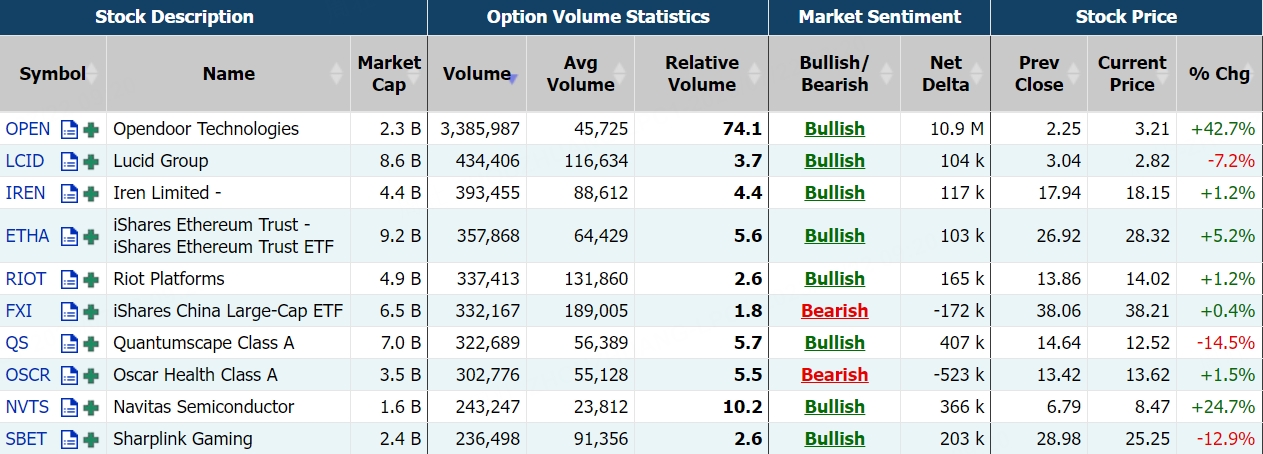Open the document icon for OSCR
This screenshot has height=454, width=1263.
coord(69,375)
